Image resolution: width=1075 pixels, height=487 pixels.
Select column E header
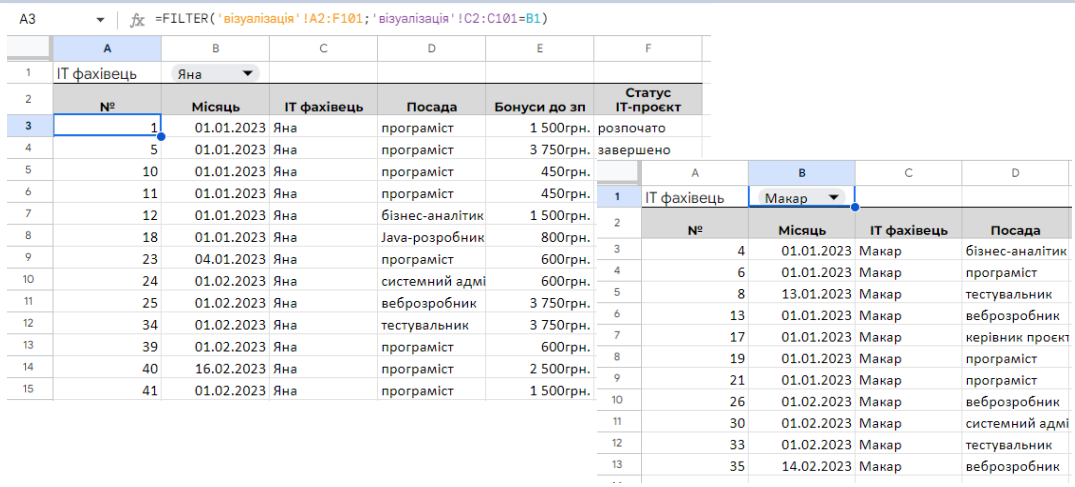539,48
